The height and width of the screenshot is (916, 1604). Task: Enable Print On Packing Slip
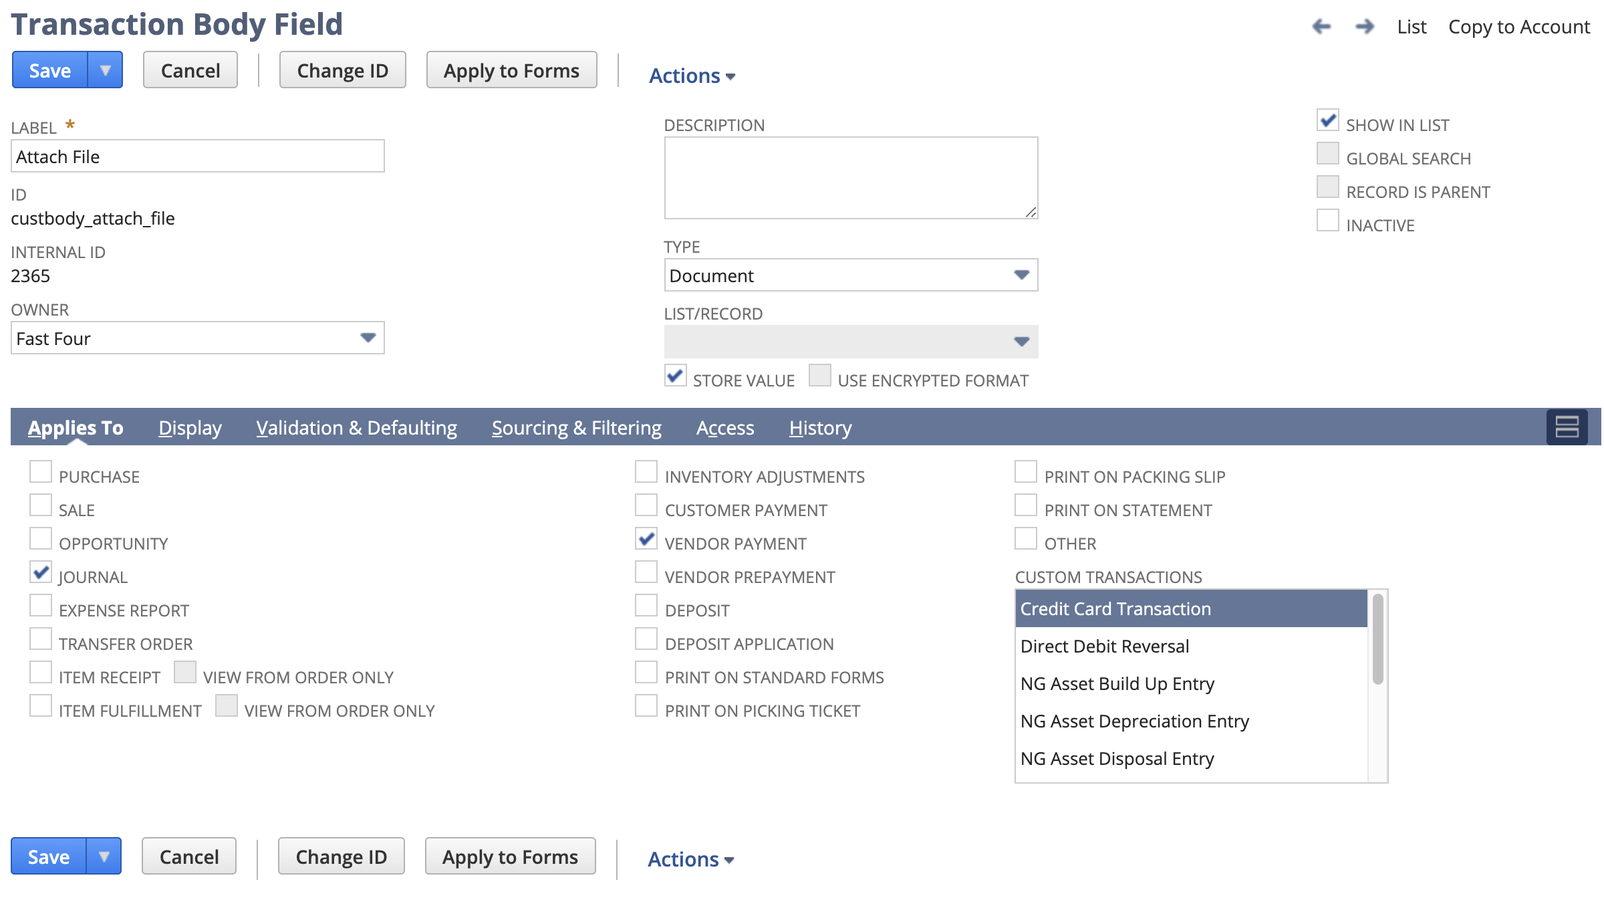coord(1026,472)
